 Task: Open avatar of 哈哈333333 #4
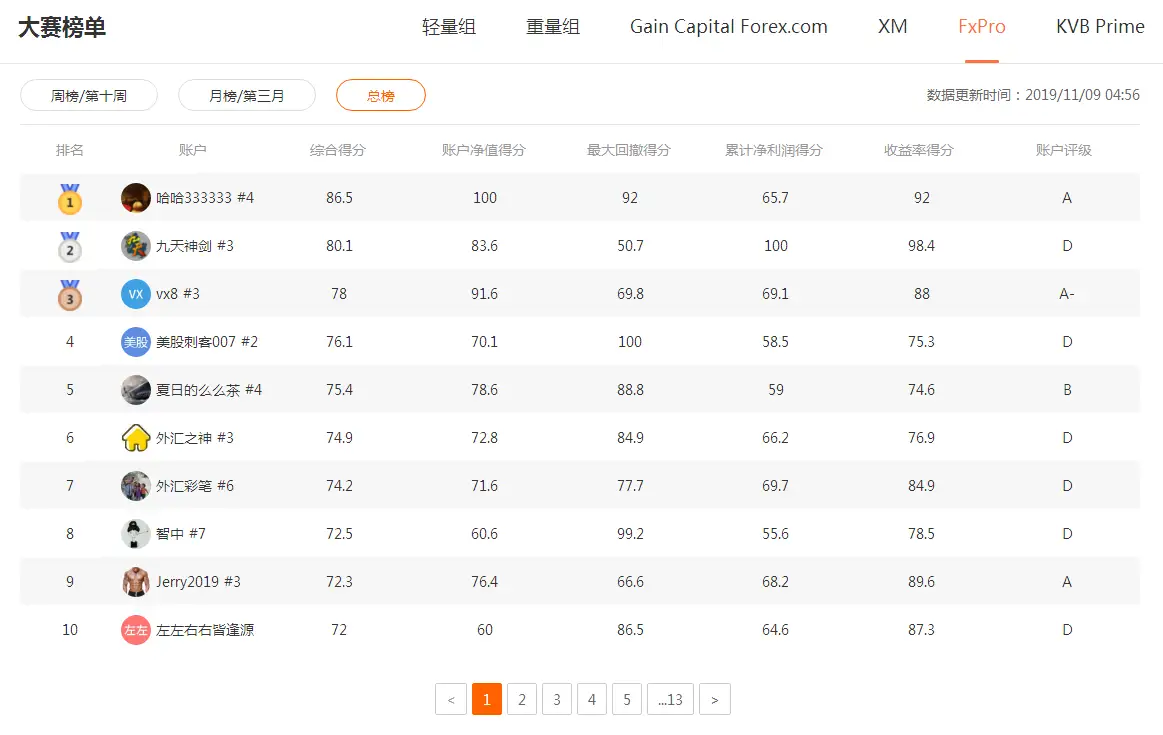point(136,198)
